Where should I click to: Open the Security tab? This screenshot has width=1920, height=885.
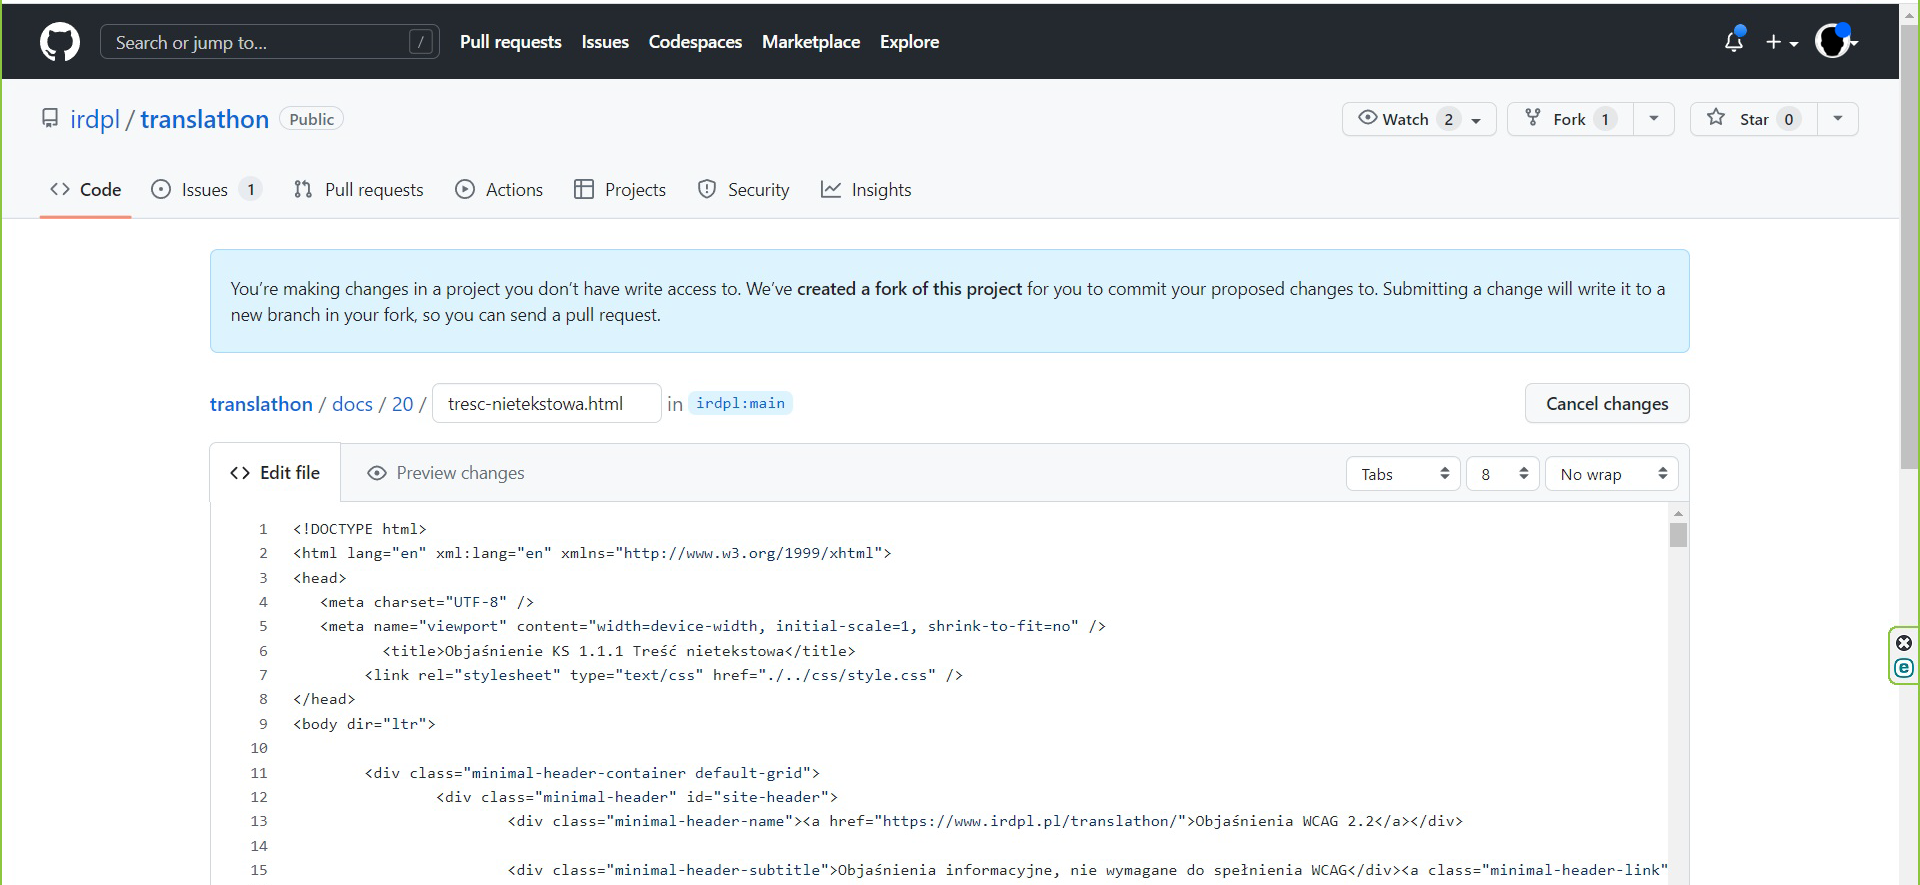point(744,190)
